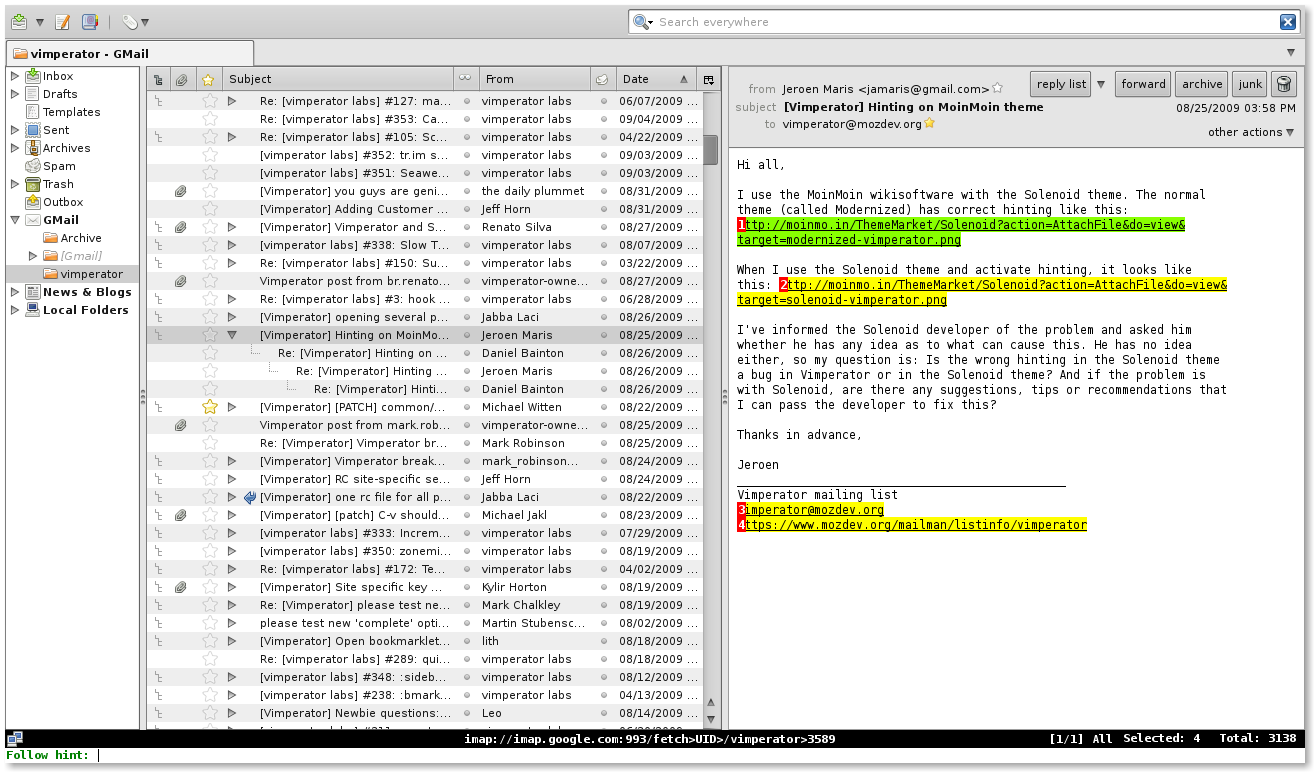The height and width of the screenshot is (772, 1314).
Task: Open the column picker icon
Action: pyautogui.click(x=709, y=79)
